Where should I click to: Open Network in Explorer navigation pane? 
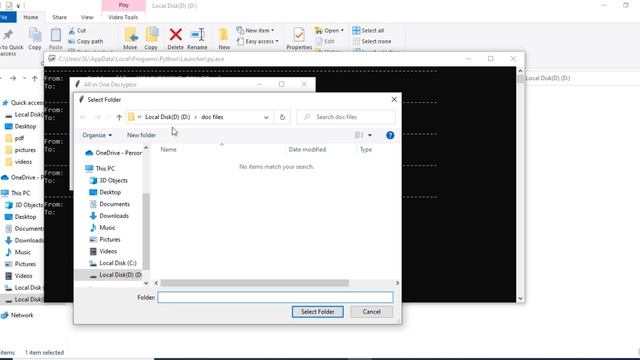click(x=17, y=315)
